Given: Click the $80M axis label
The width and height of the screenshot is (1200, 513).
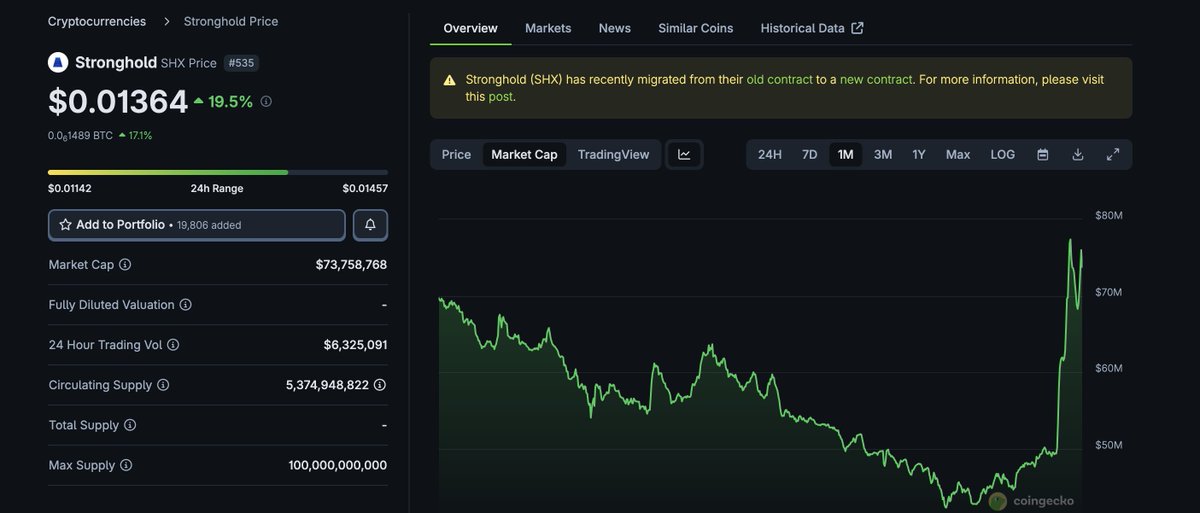Looking at the screenshot, I should pos(1109,215).
